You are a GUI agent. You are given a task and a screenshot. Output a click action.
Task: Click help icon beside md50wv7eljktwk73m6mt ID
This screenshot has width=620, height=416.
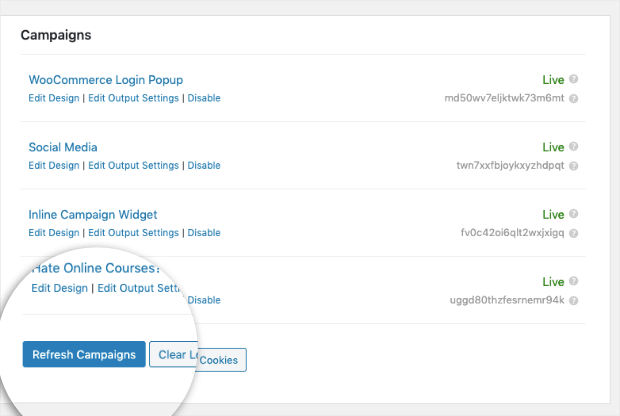pos(573,98)
